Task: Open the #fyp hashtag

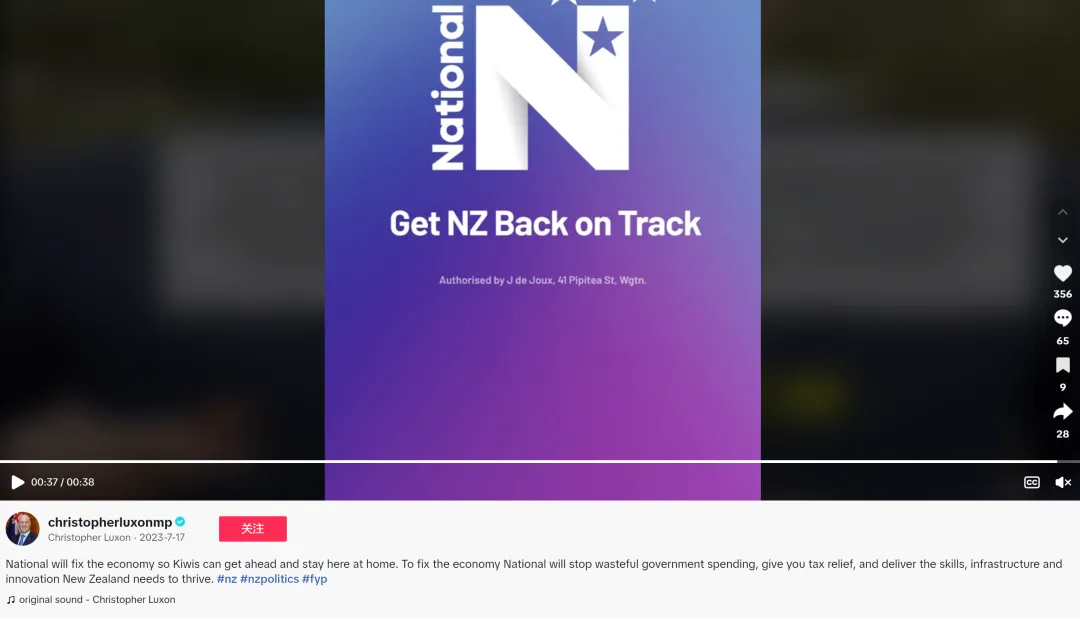Action: (x=314, y=579)
